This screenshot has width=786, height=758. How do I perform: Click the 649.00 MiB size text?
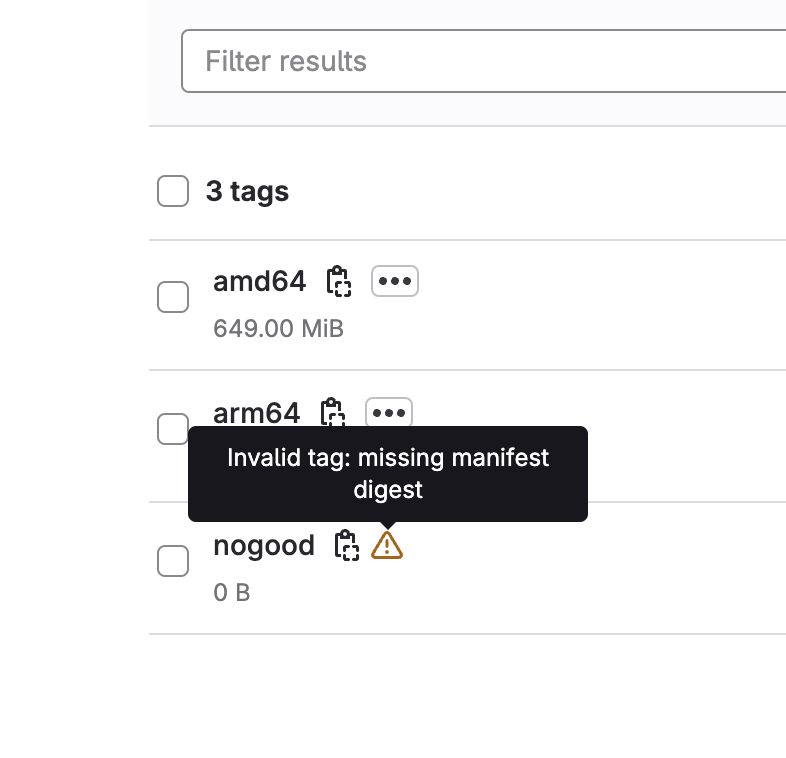click(278, 328)
